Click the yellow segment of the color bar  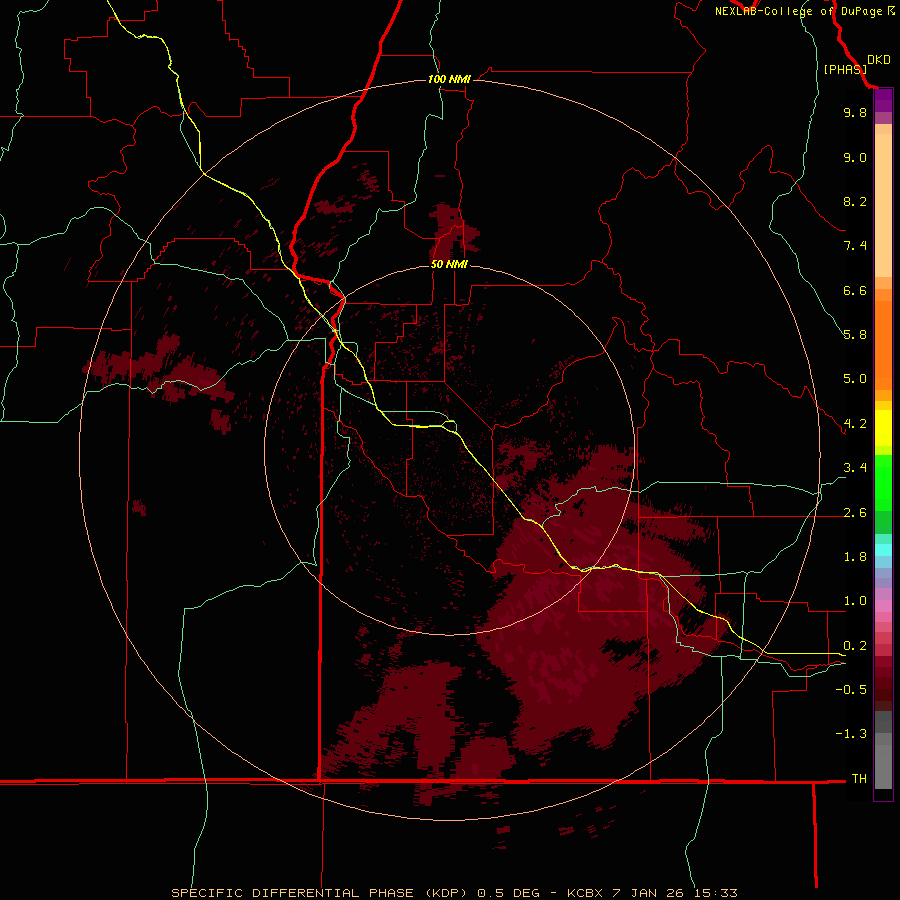[x=883, y=428]
